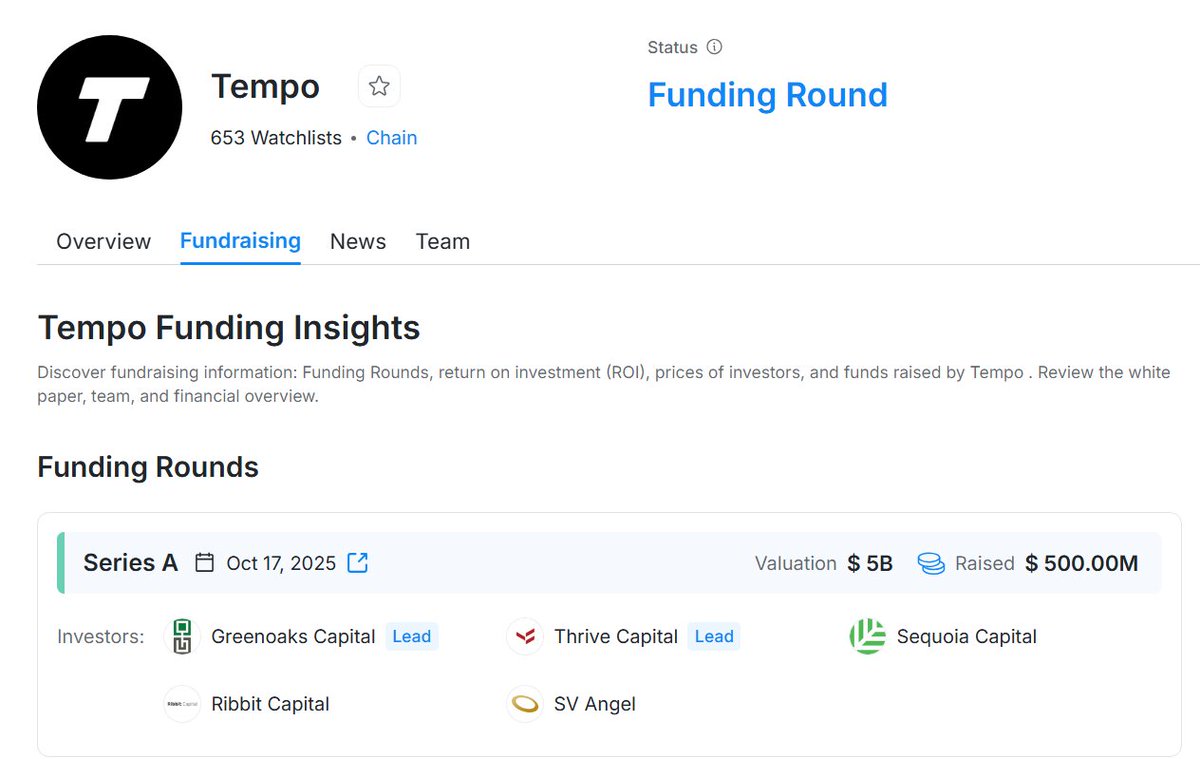Image resolution: width=1200 pixels, height=759 pixels.
Task: Click the Ribbit Capital logo
Action: (x=182, y=704)
